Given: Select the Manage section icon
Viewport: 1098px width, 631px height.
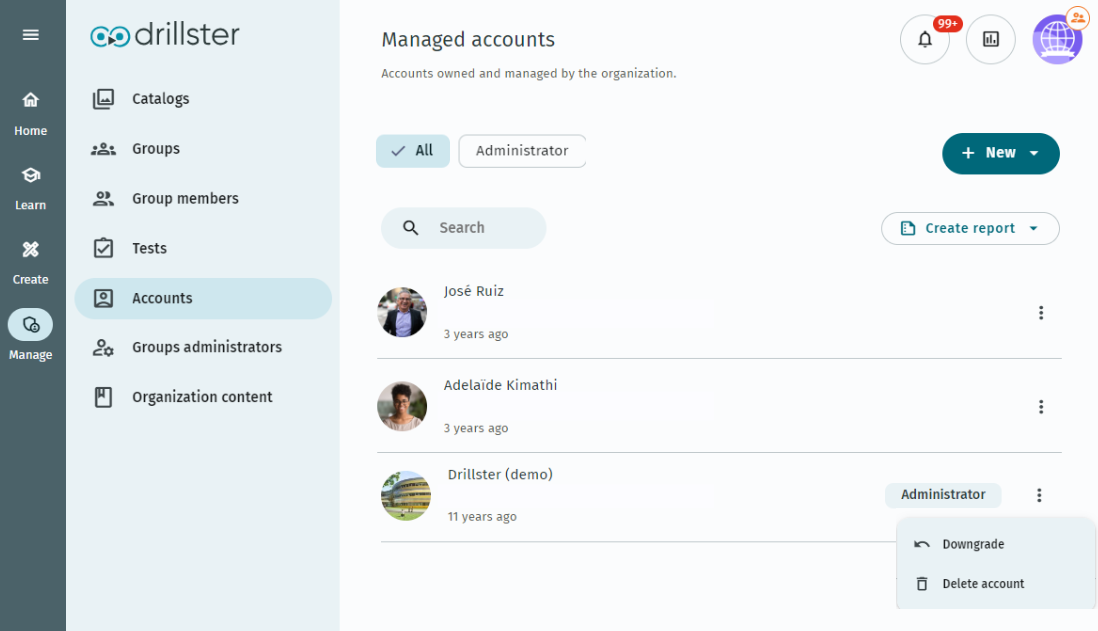Looking at the screenshot, I should [30, 325].
